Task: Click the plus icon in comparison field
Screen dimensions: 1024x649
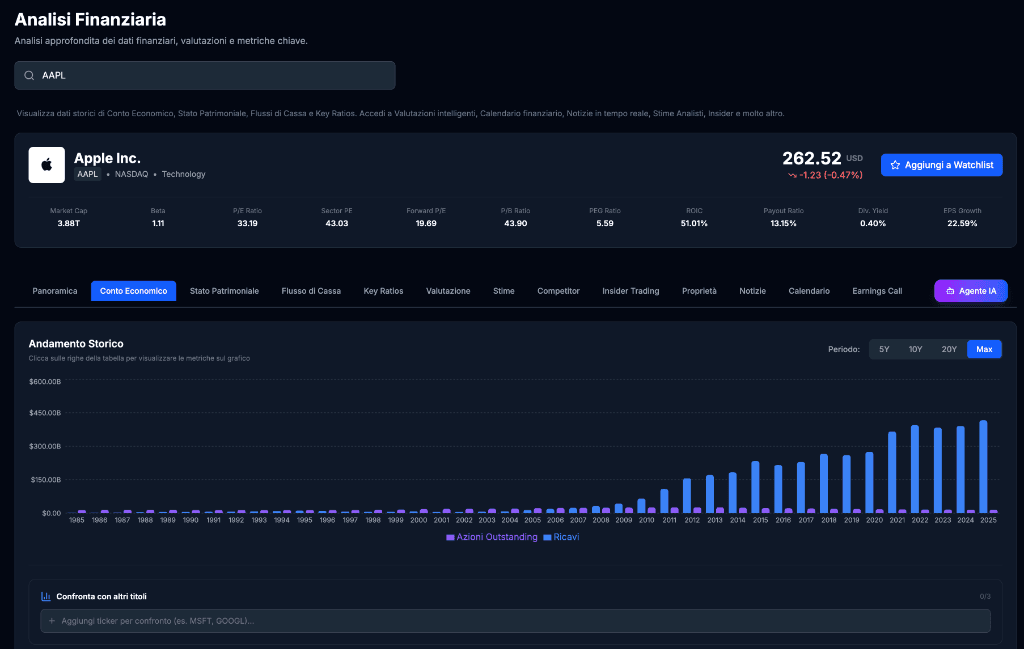Action: pyautogui.click(x=52, y=621)
